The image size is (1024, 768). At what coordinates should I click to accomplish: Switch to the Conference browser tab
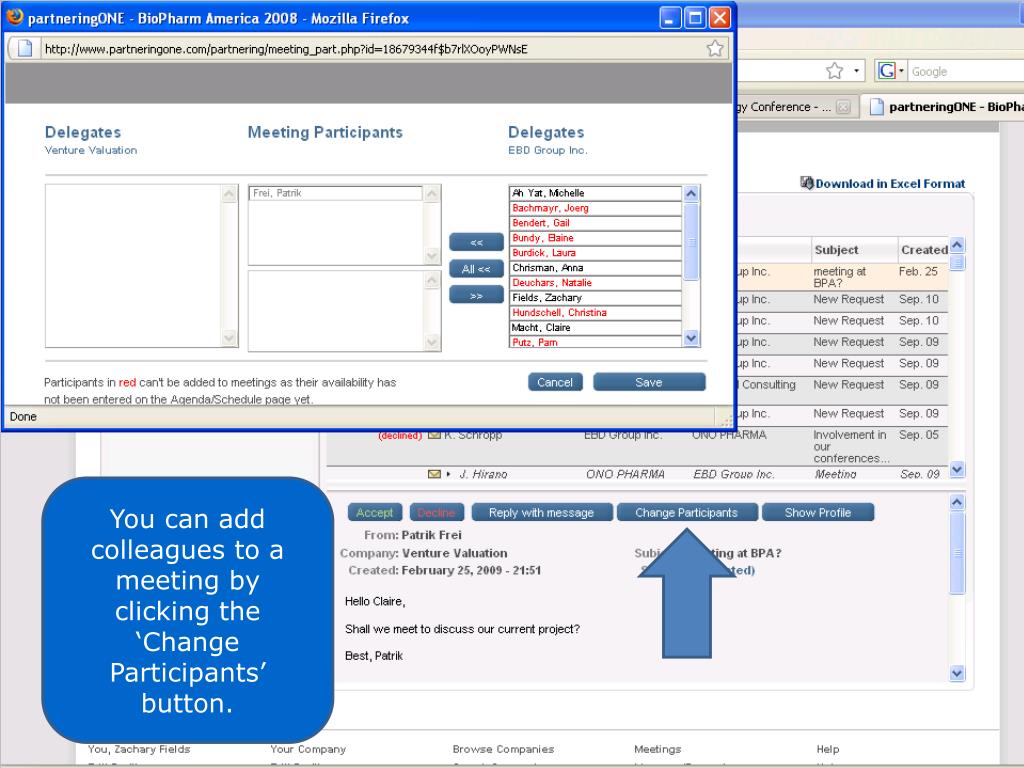click(x=783, y=107)
